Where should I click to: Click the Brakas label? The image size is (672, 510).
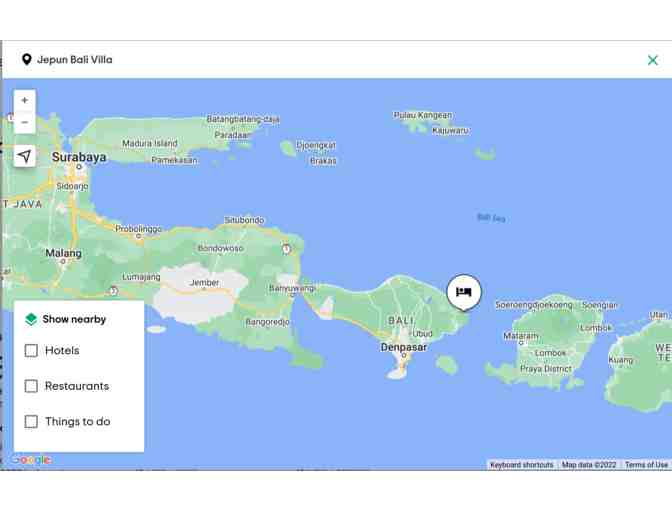pos(323,161)
